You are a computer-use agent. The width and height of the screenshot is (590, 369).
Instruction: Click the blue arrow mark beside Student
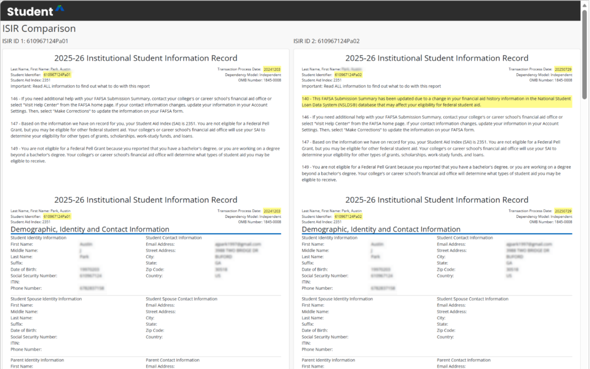[60, 8]
